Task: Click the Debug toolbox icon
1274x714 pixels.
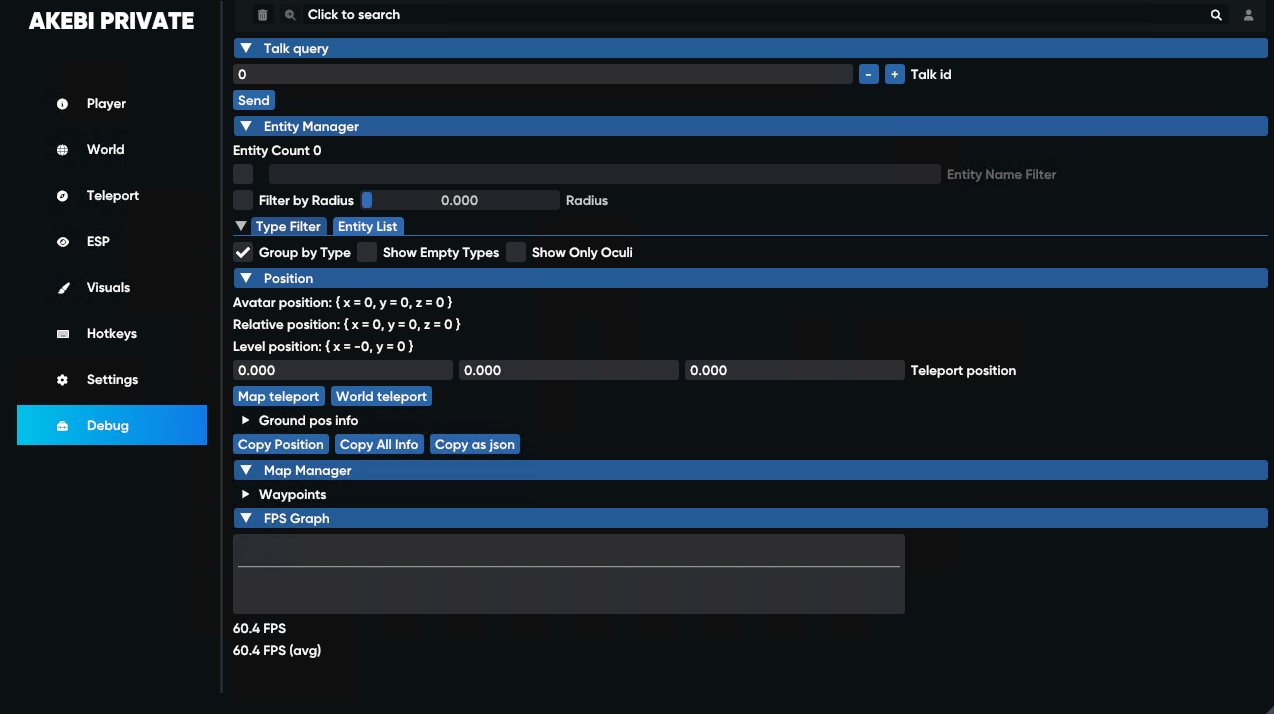Action: pos(62,426)
